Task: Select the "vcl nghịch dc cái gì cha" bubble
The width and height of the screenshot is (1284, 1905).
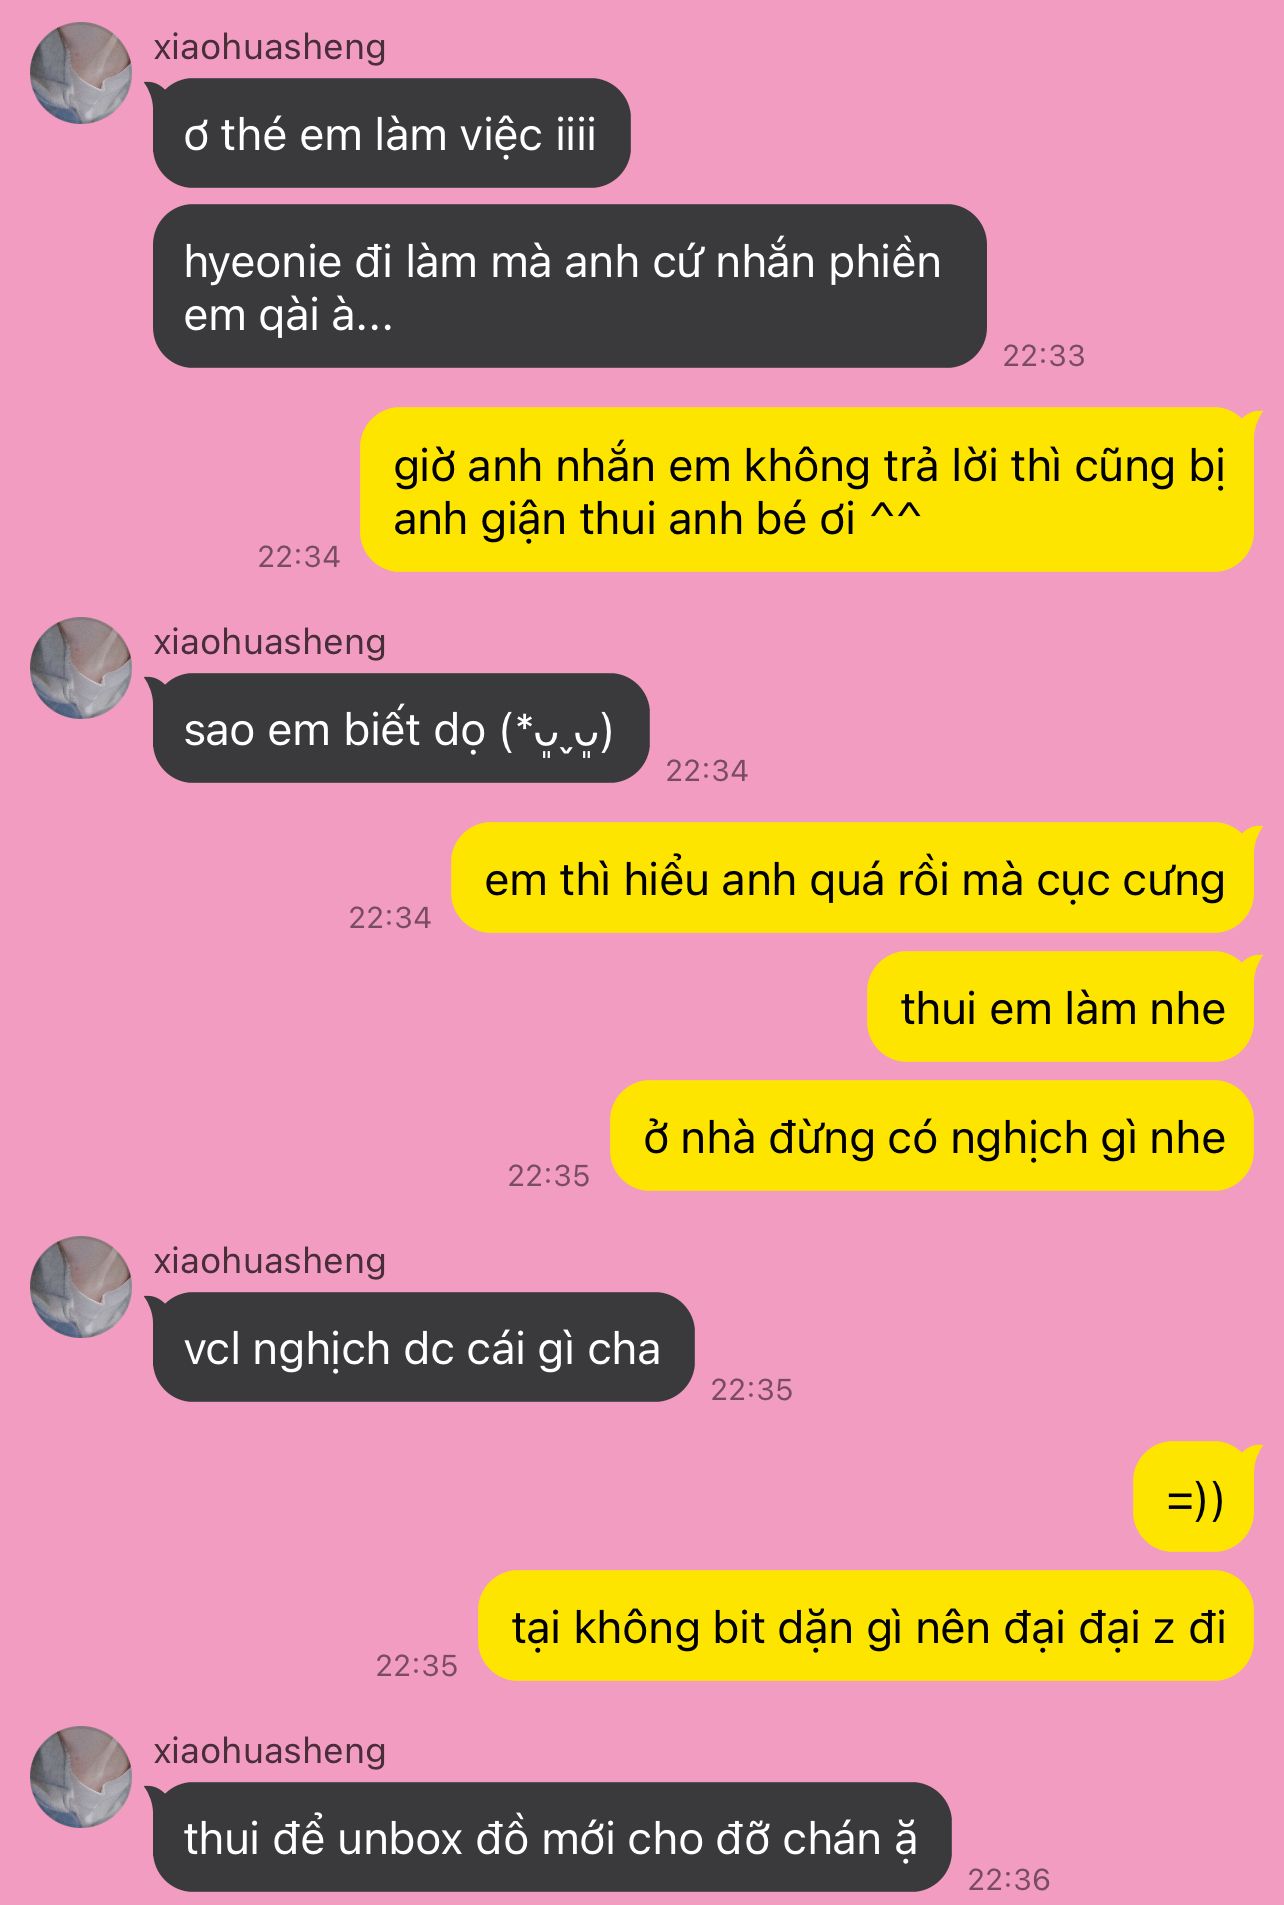Action: 423,1347
